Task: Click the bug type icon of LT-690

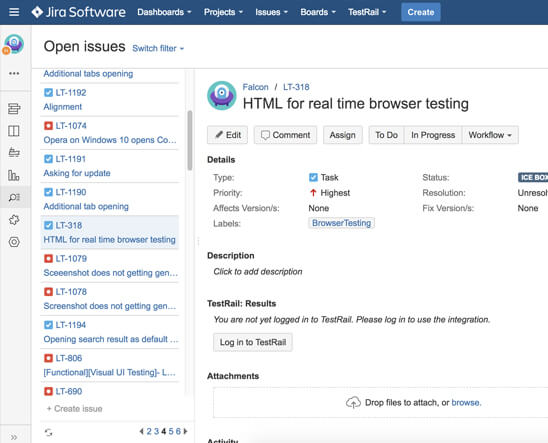Action: [x=48, y=391]
